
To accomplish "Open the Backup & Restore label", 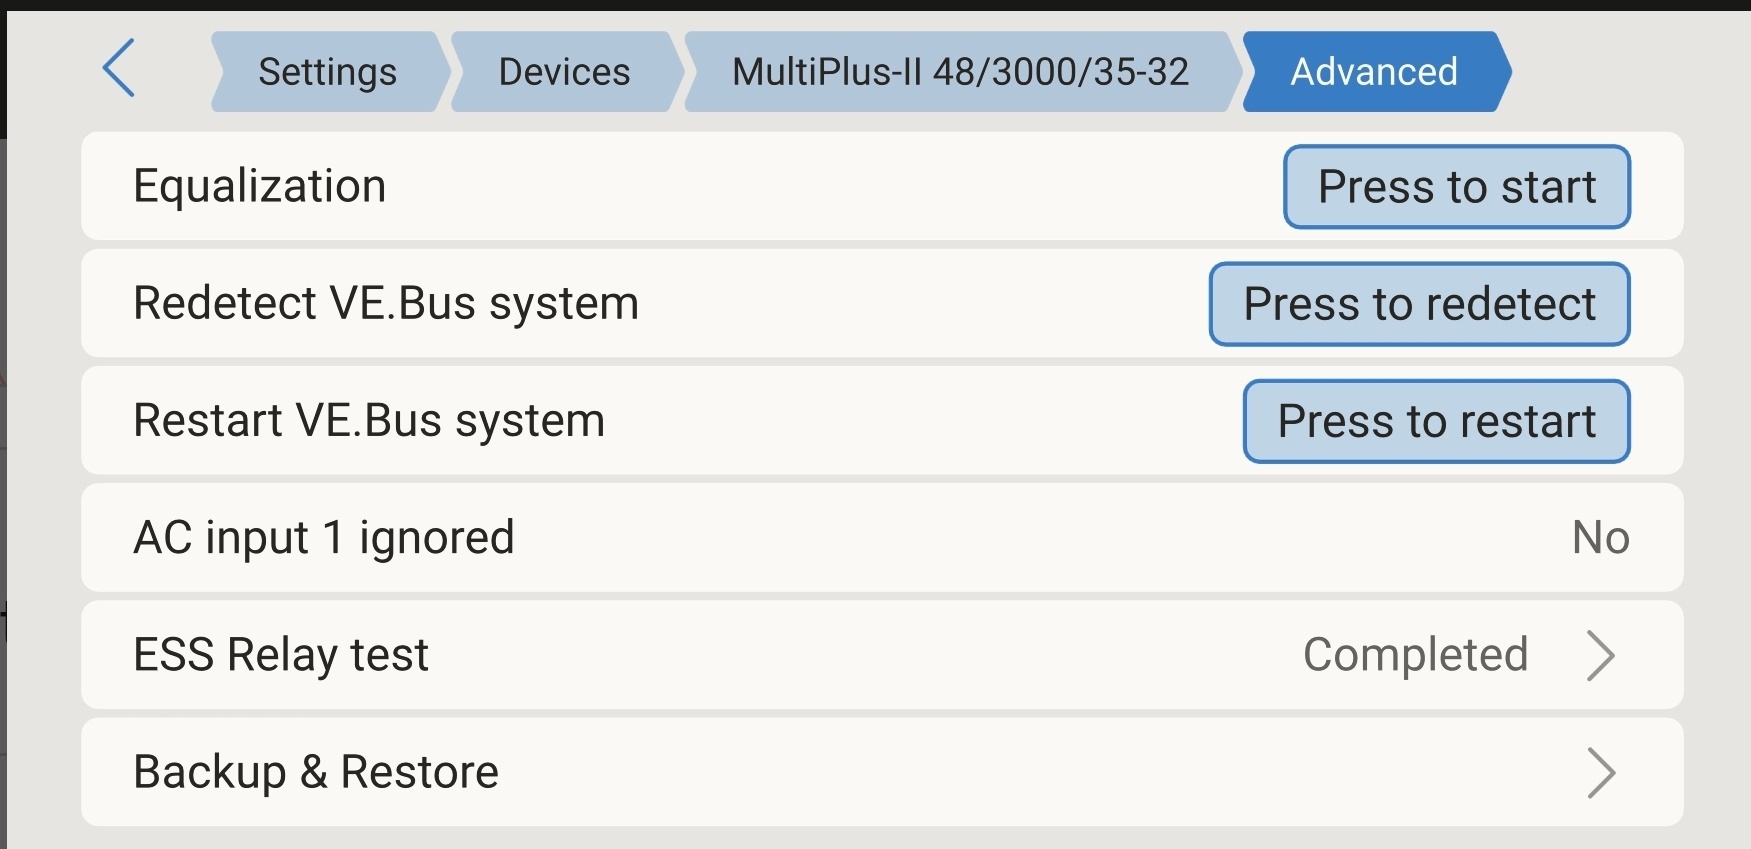I will click(x=316, y=772).
